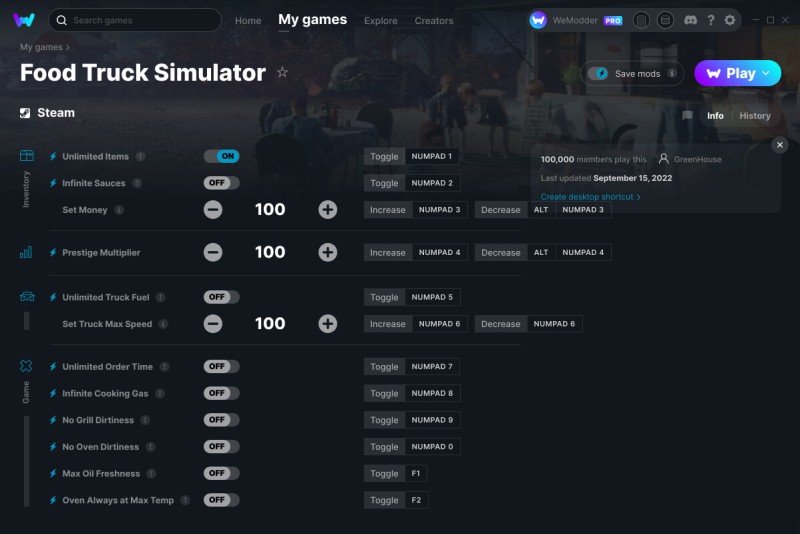Select Steam platform label
Screen dimensions: 800x534
(x=47, y=113)
